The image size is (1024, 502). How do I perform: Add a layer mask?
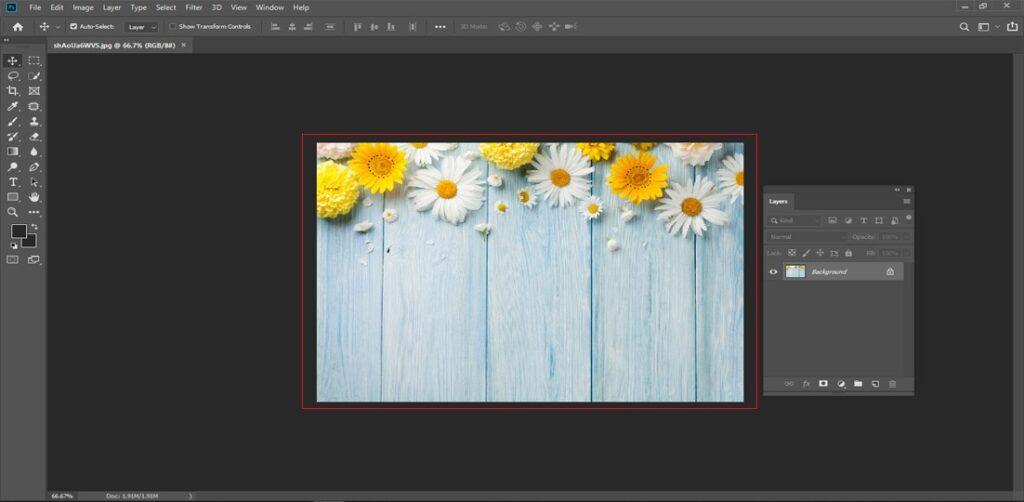point(824,384)
